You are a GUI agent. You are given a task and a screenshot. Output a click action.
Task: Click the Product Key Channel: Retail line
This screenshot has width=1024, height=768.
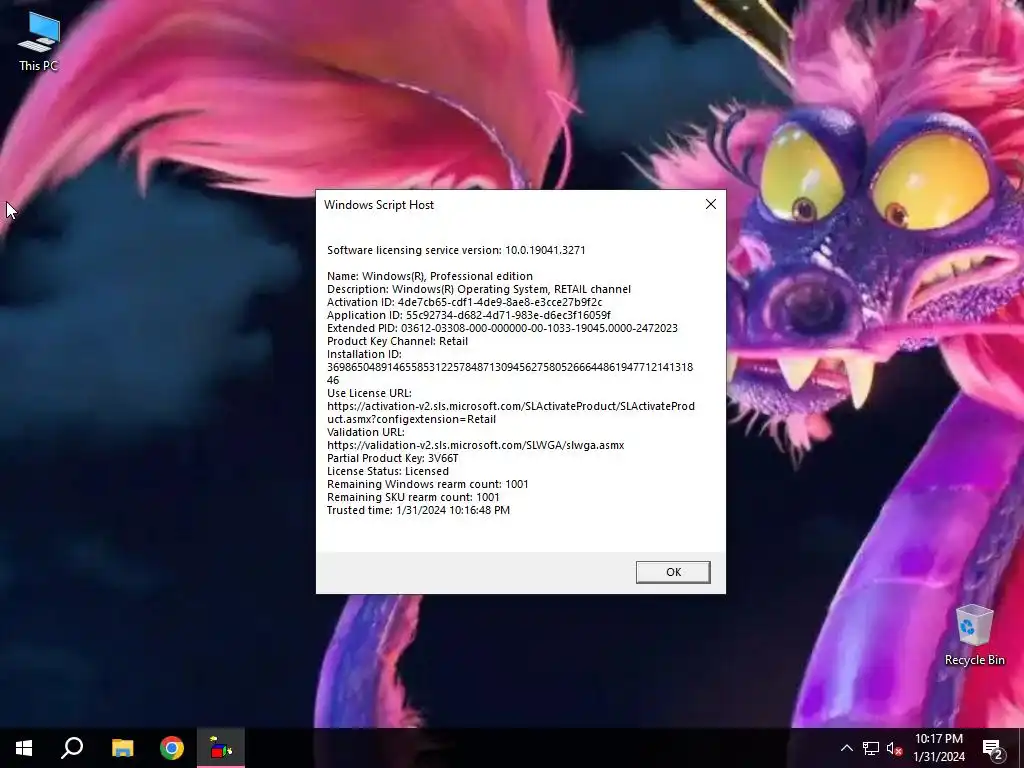397,341
